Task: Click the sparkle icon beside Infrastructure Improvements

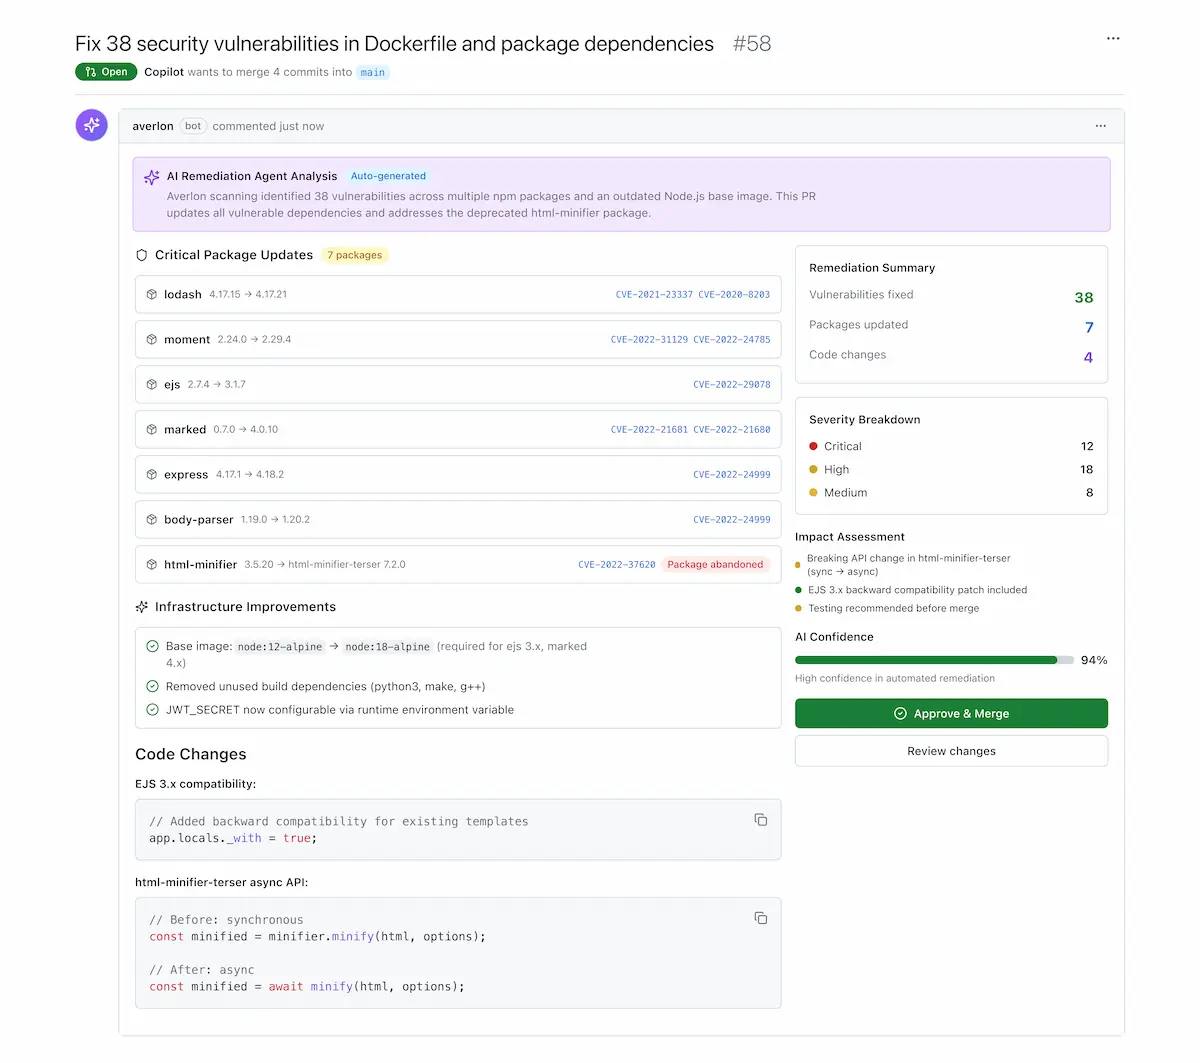Action: [x=143, y=607]
